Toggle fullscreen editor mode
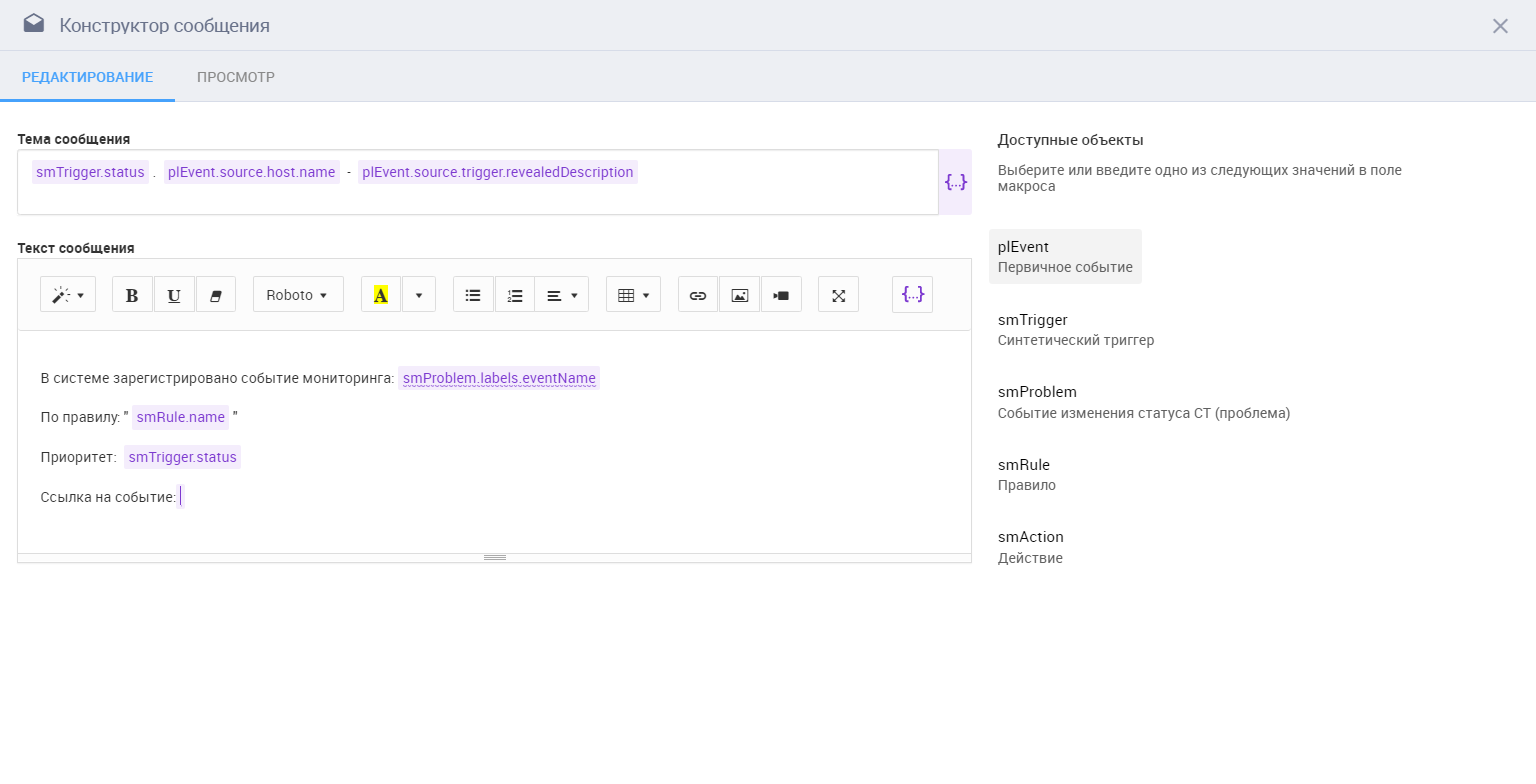Screen dimensions: 1536x784 click(x=838, y=295)
